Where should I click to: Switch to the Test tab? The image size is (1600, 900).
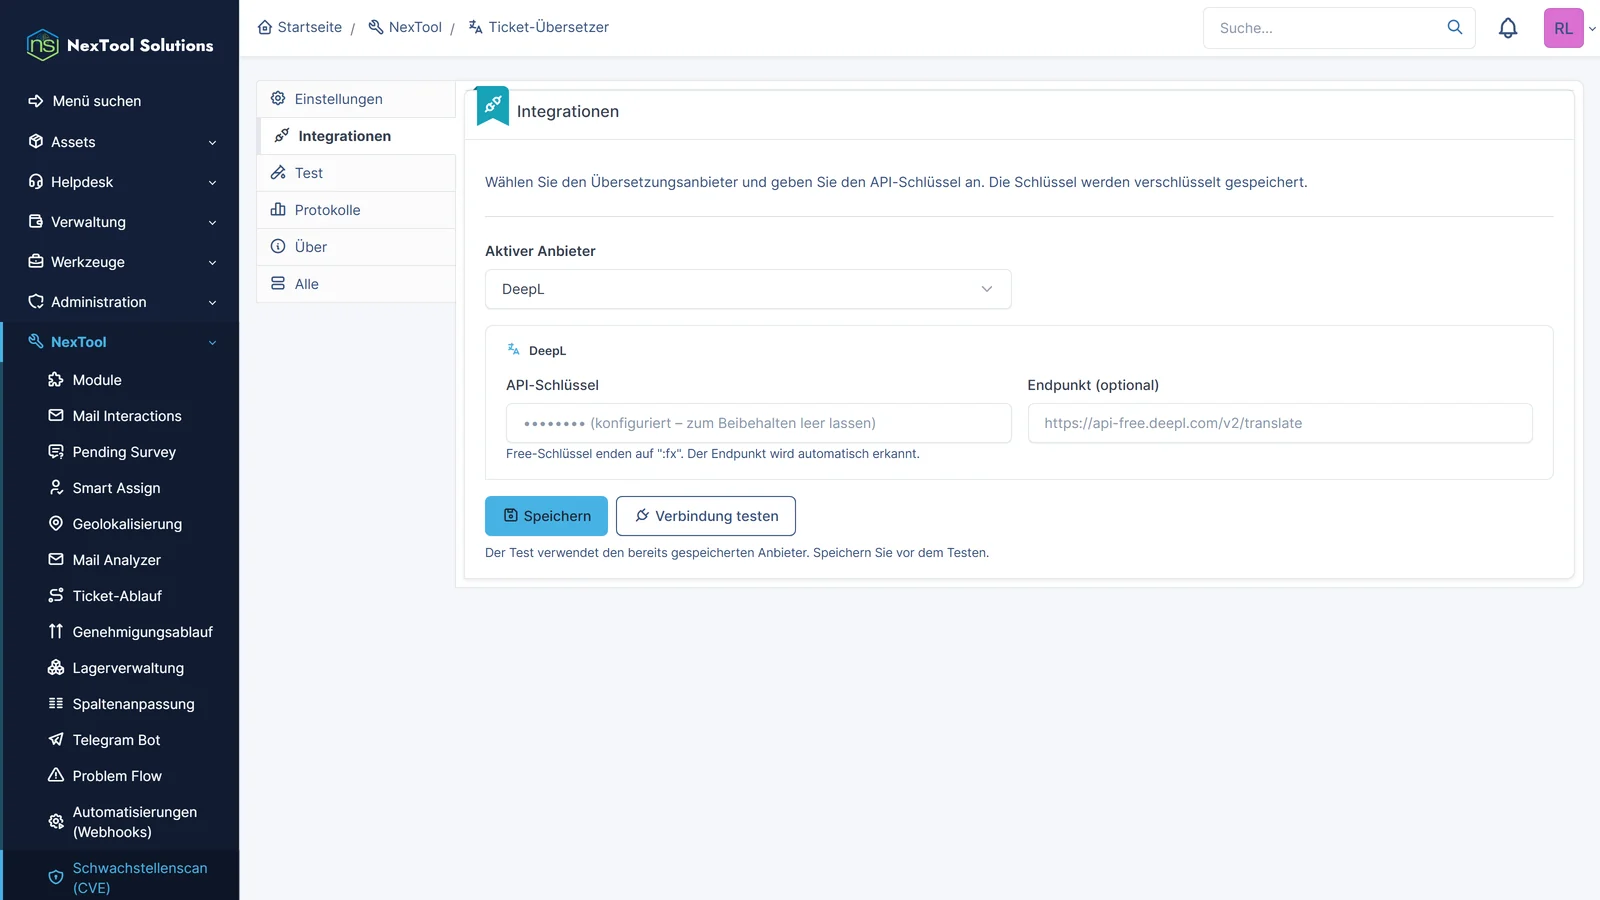pyautogui.click(x=356, y=173)
